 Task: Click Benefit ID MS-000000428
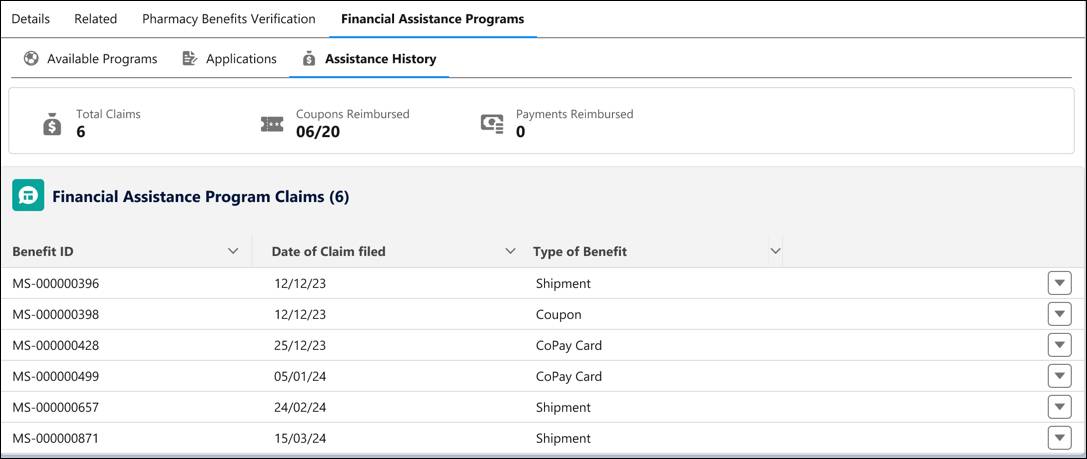(x=55, y=345)
